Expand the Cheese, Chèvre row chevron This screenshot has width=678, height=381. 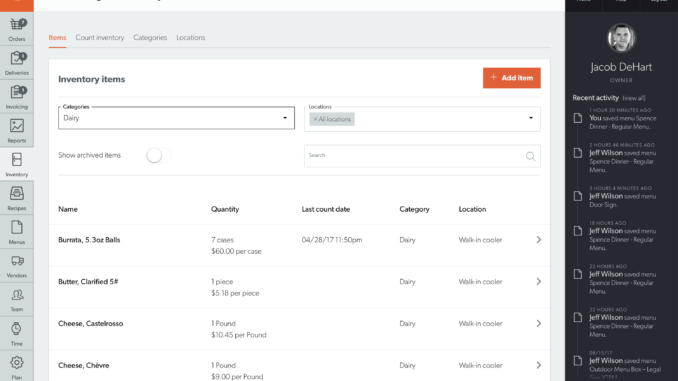[x=539, y=365]
